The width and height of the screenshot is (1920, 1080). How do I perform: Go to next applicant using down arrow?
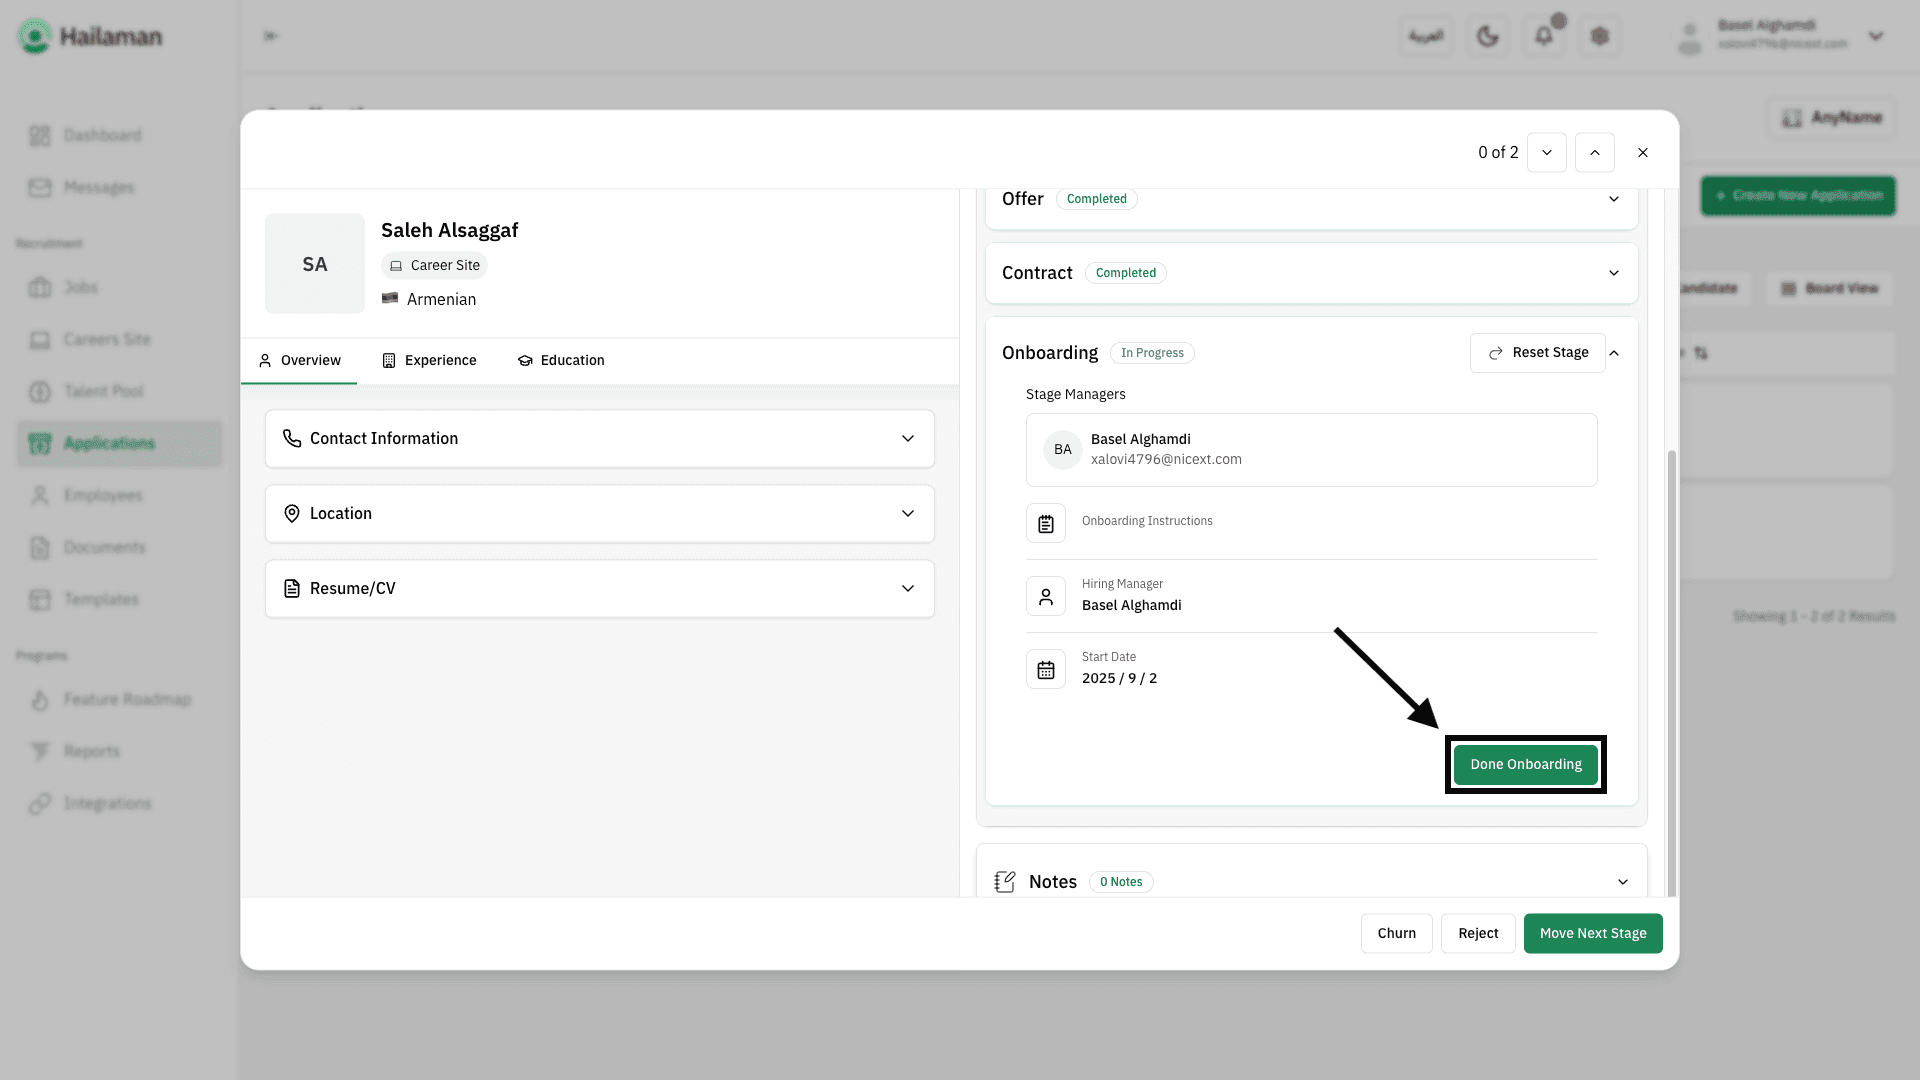pyautogui.click(x=1547, y=153)
